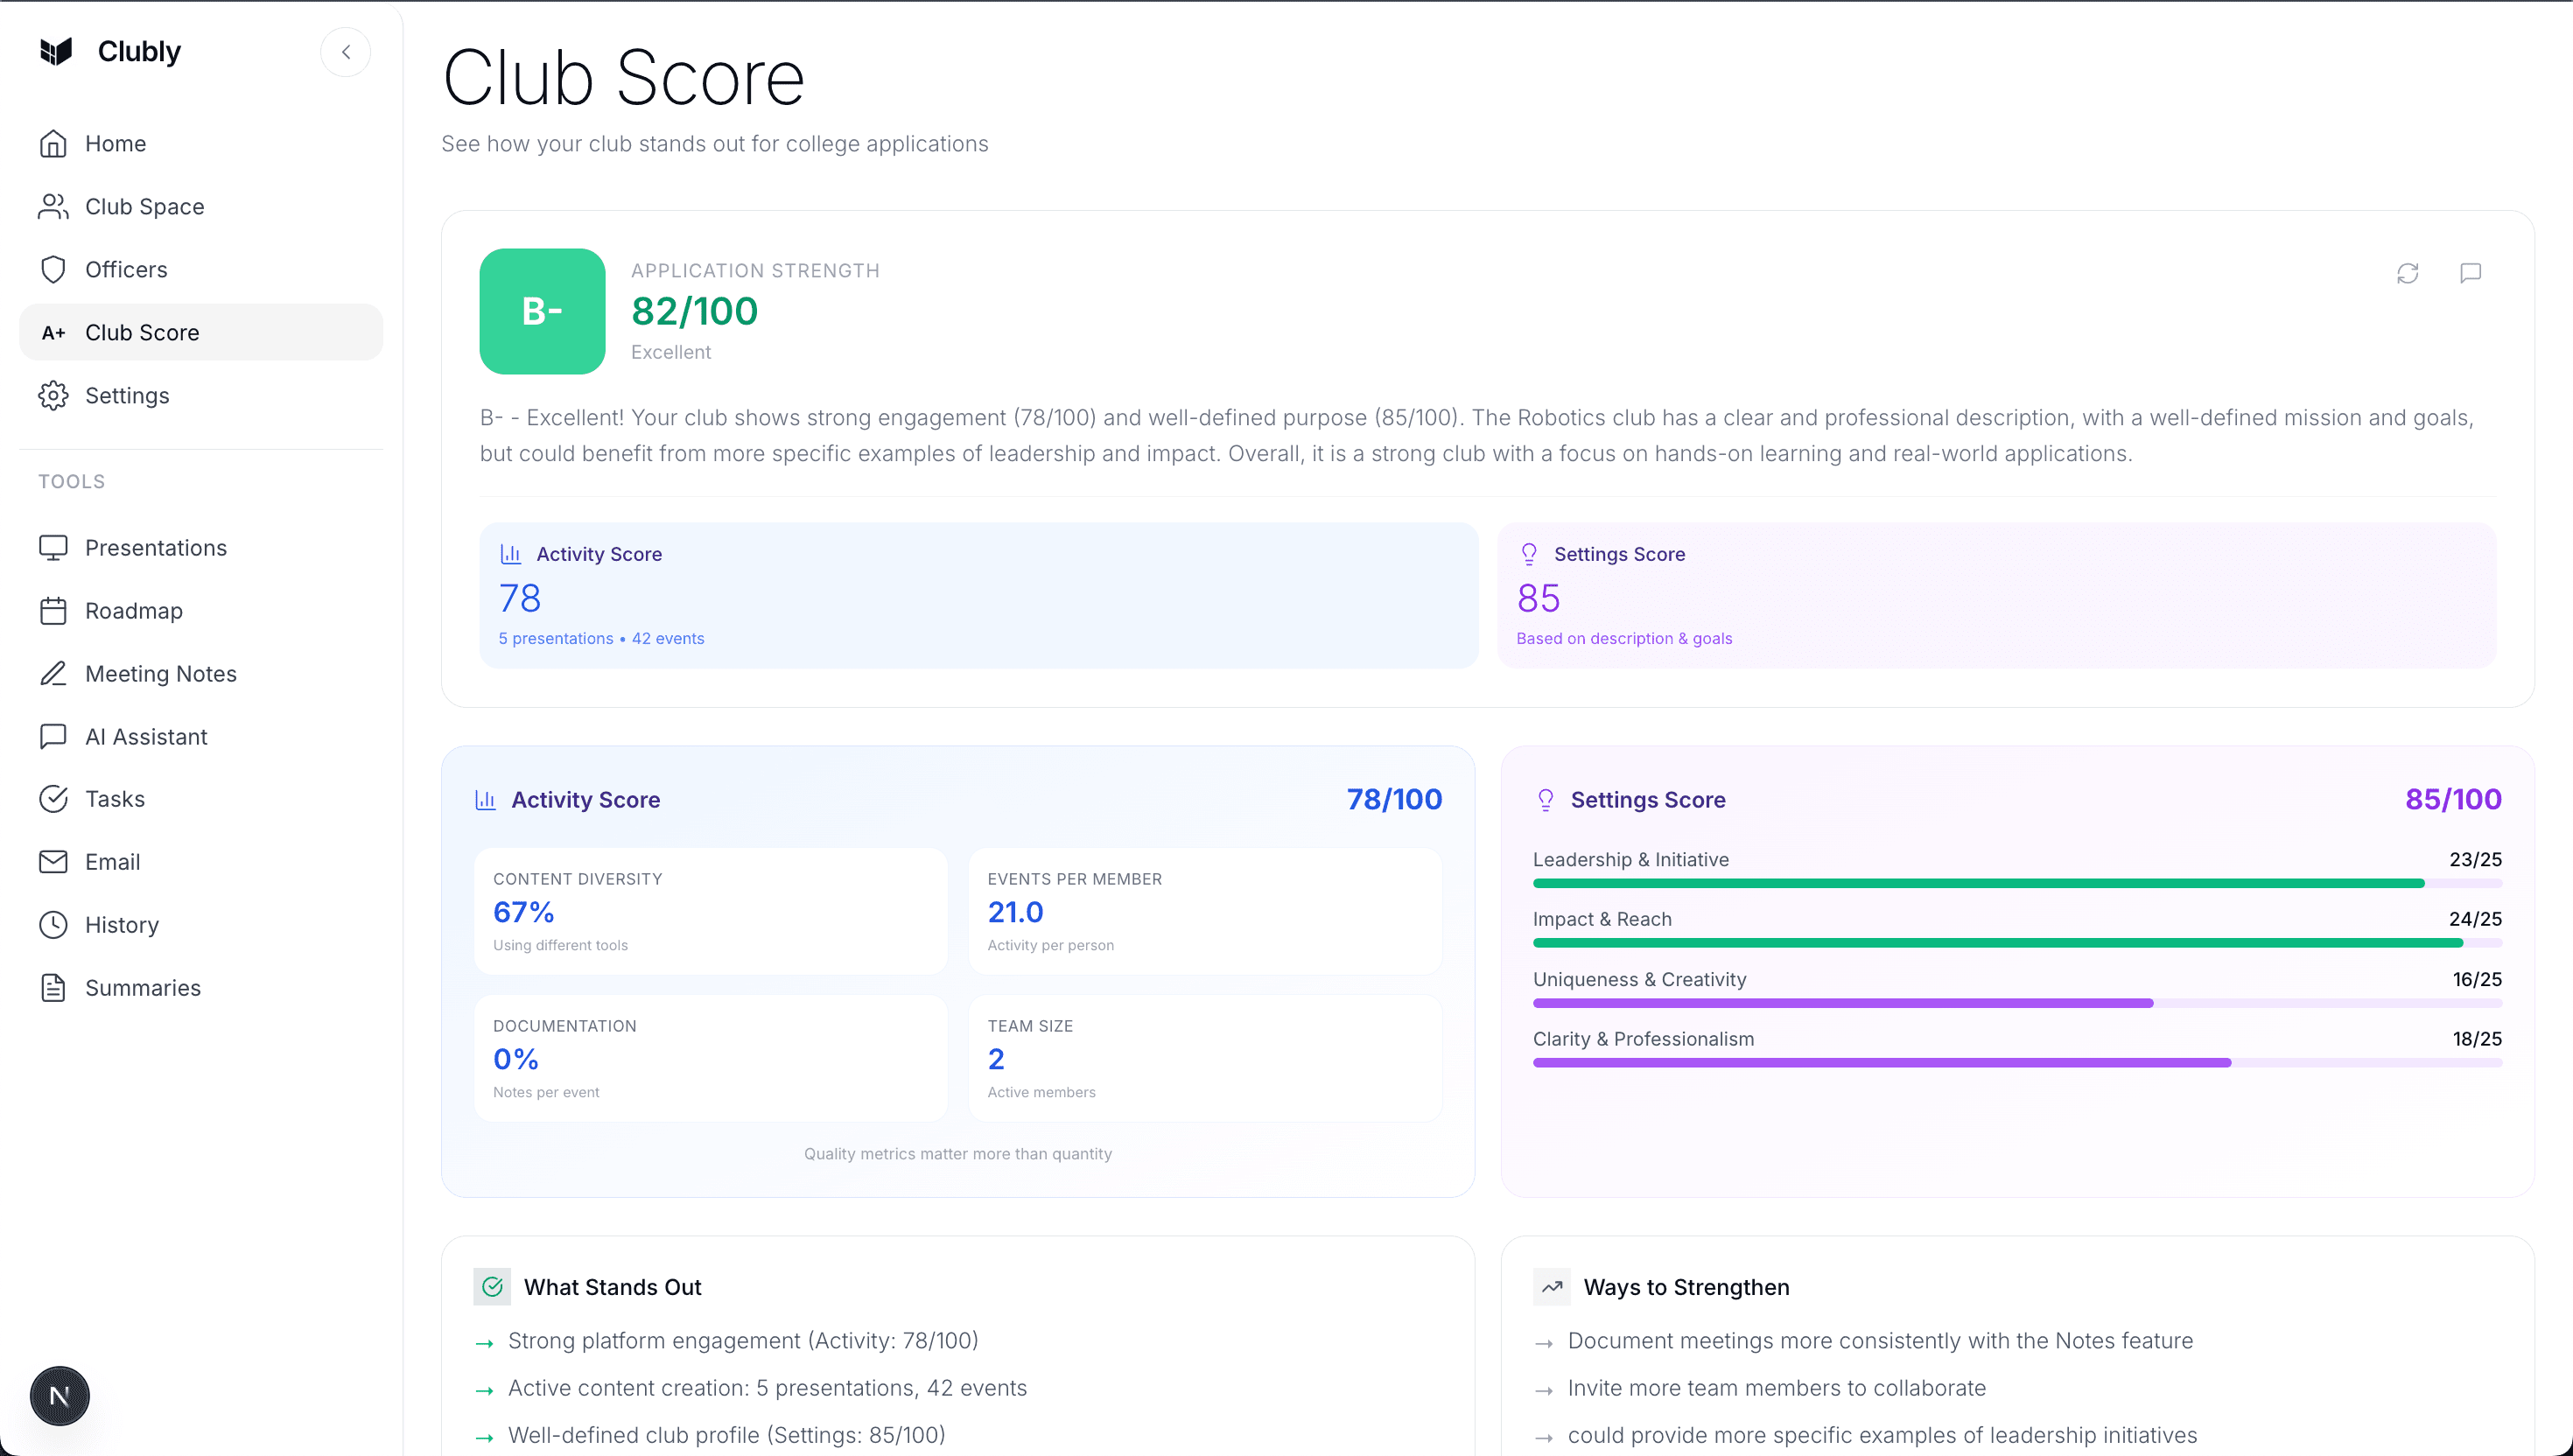Navigate to Club Space
The image size is (2573, 1456).
pyautogui.click(x=146, y=206)
